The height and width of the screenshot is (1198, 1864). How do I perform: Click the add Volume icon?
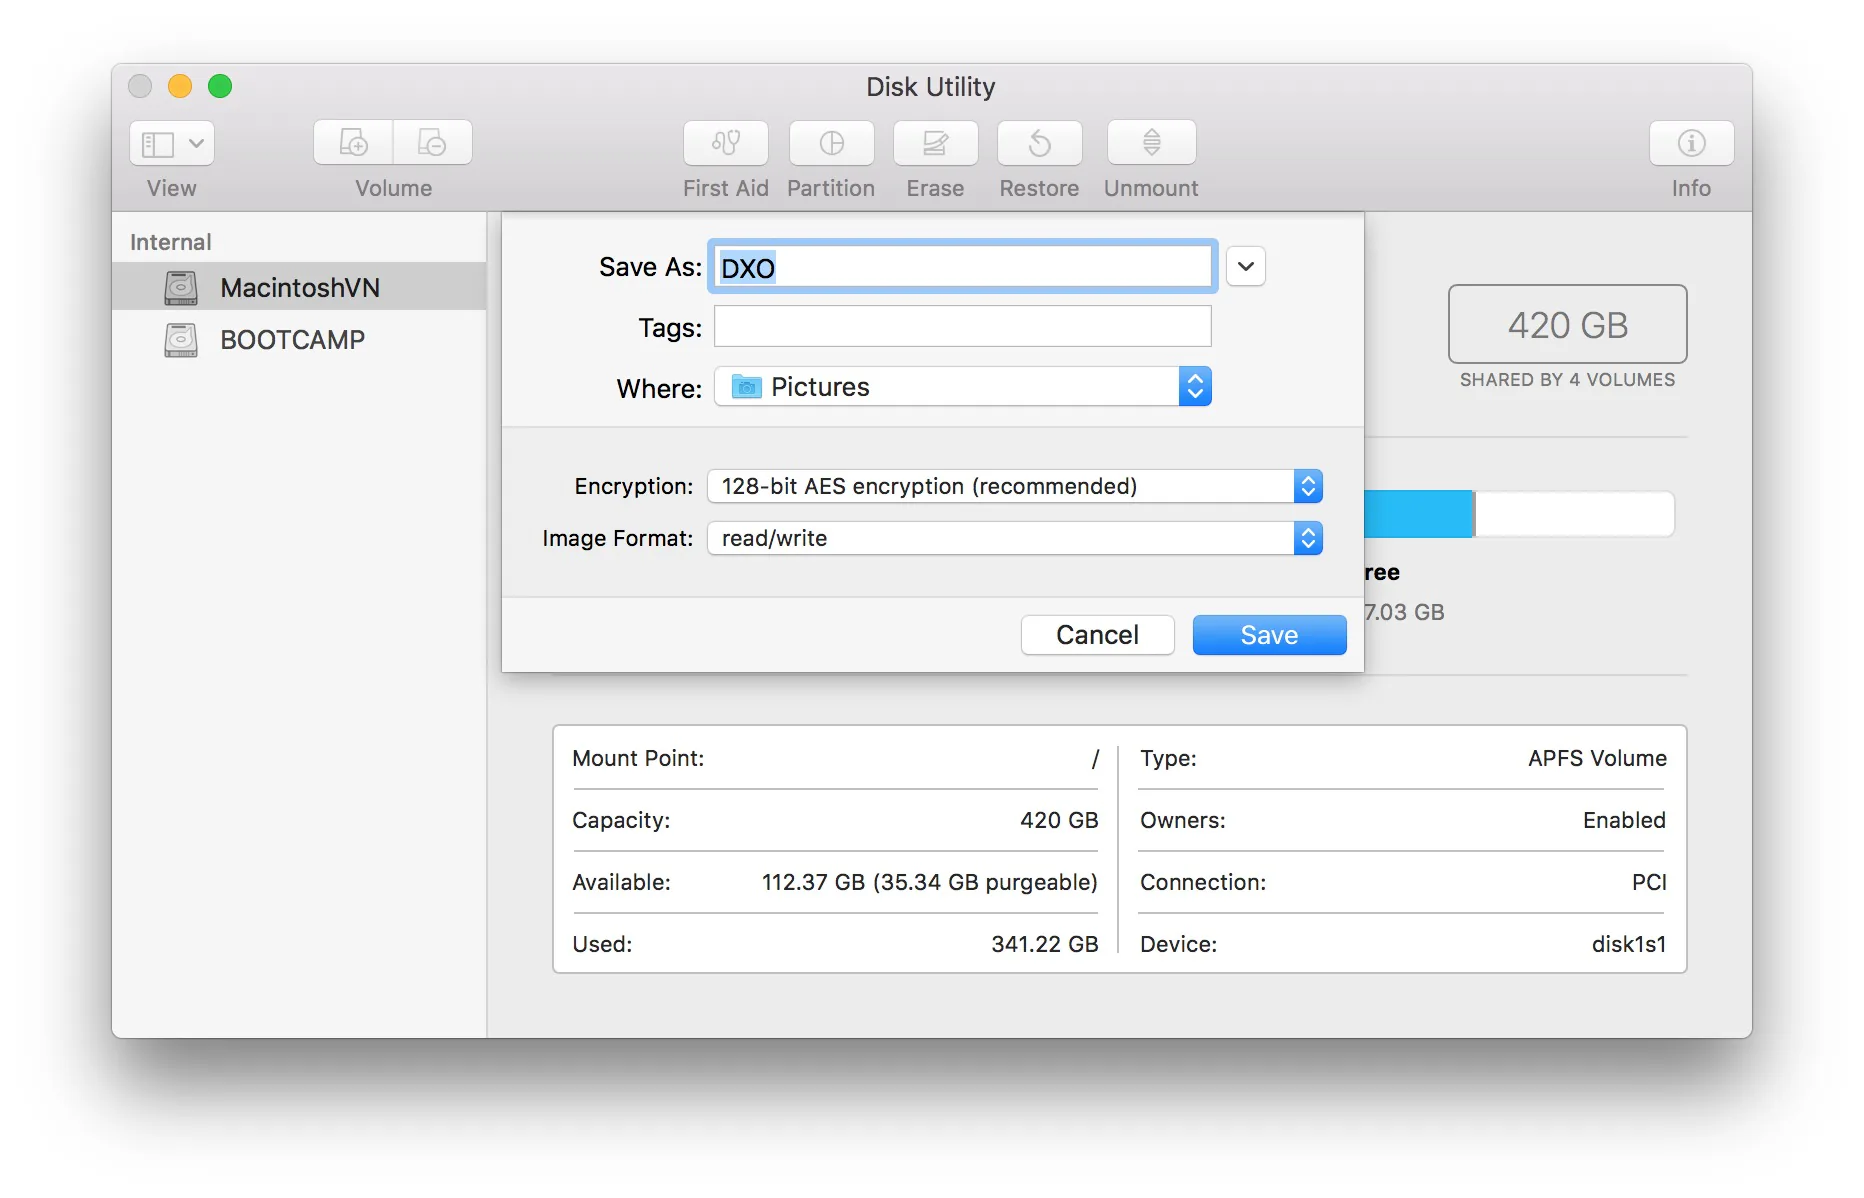(353, 143)
